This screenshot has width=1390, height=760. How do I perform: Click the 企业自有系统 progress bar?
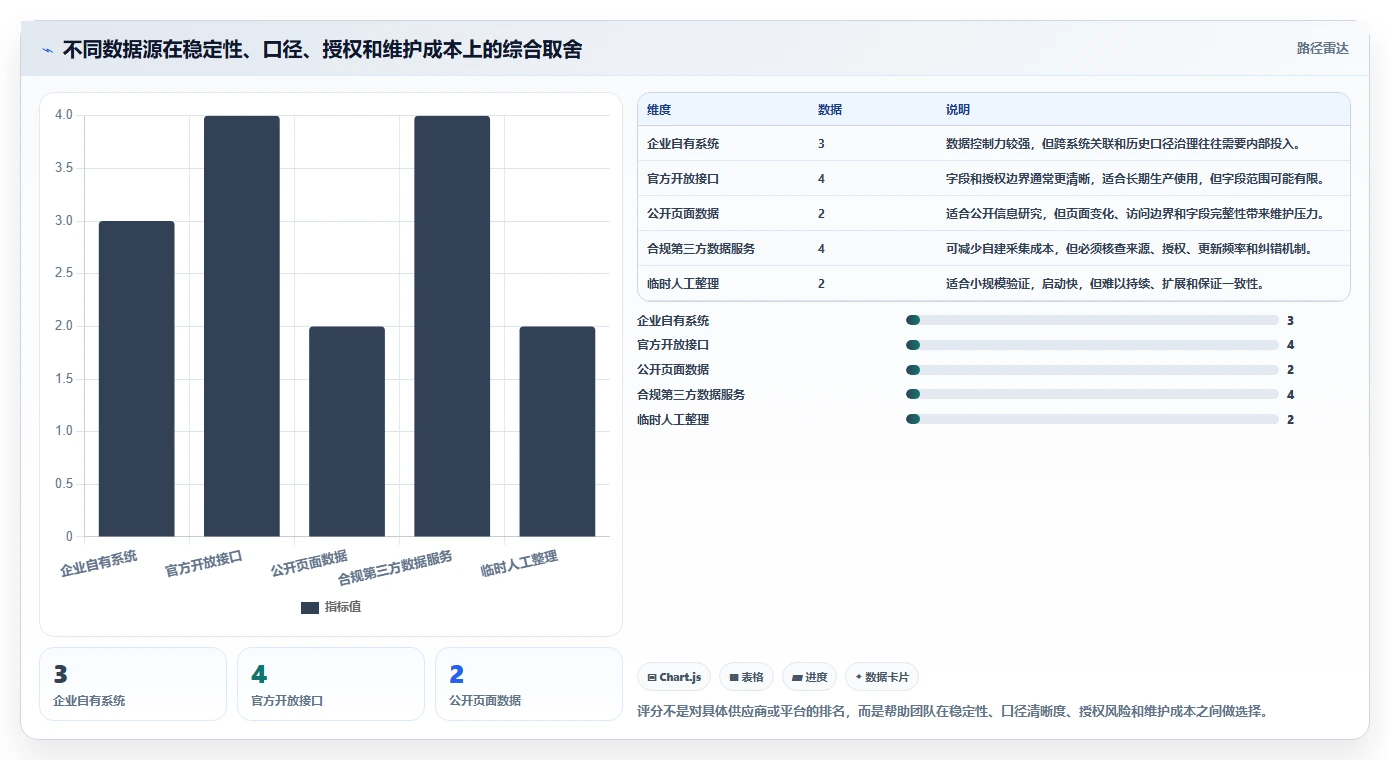pyautogui.click(x=1092, y=320)
